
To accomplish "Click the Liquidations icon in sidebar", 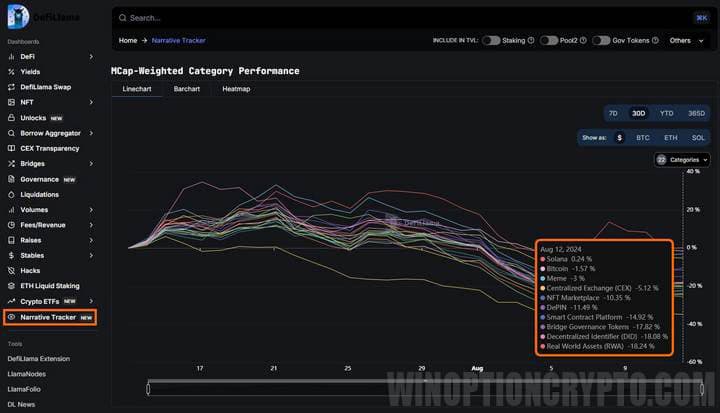I will (x=11, y=194).
